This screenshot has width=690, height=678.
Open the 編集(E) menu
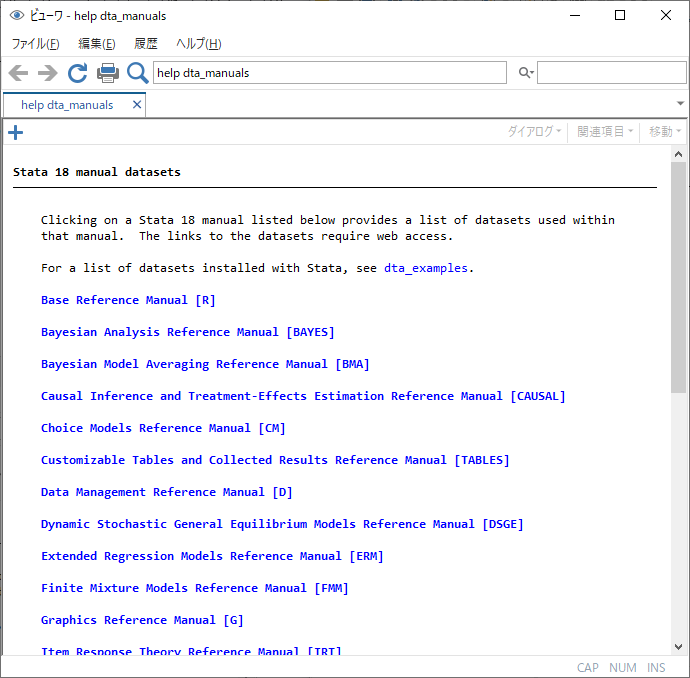[97, 44]
